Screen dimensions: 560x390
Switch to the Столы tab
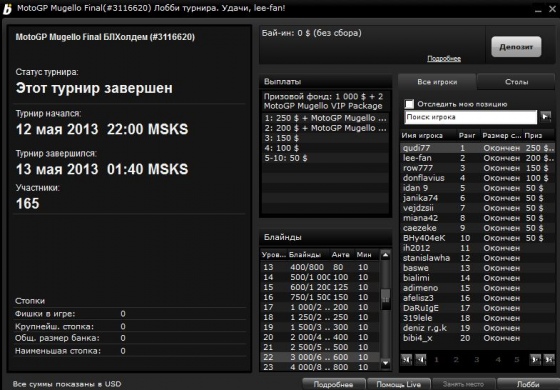pyautogui.click(x=516, y=82)
